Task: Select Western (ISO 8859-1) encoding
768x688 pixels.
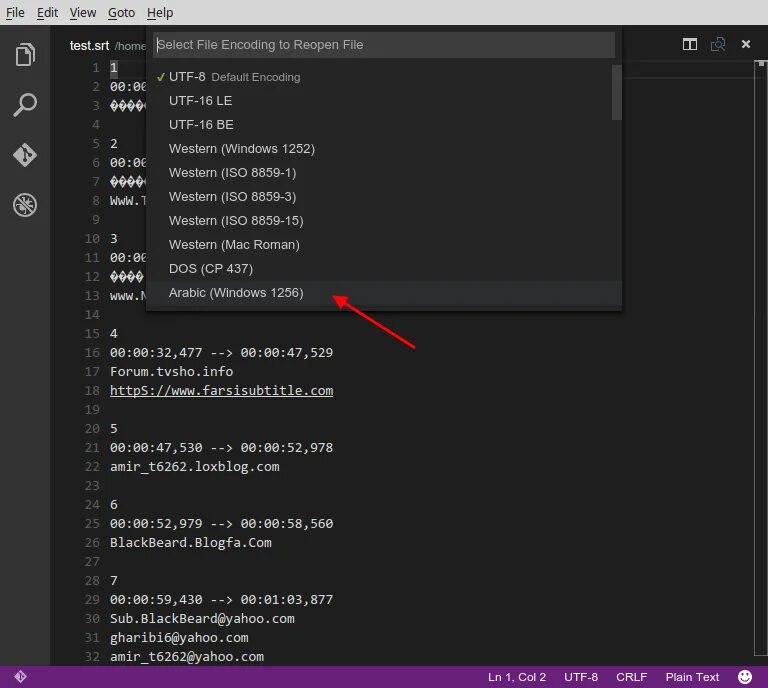Action: [384, 173]
